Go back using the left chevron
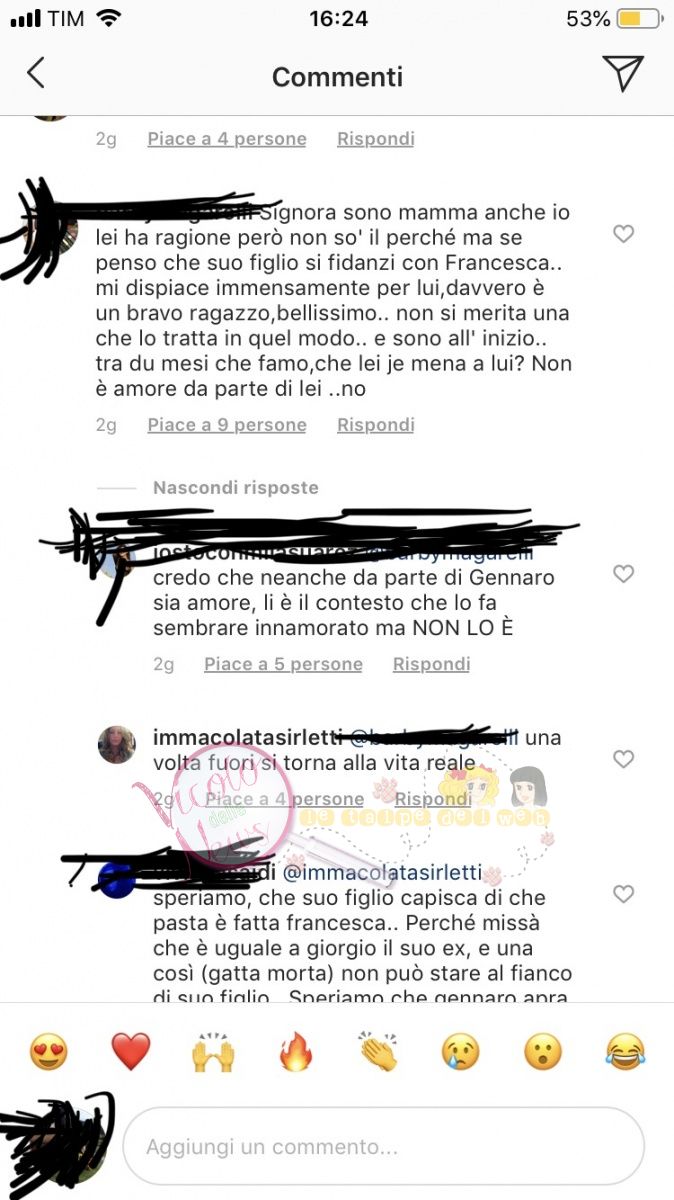This screenshot has height=1200, width=674. tap(36, 74)
